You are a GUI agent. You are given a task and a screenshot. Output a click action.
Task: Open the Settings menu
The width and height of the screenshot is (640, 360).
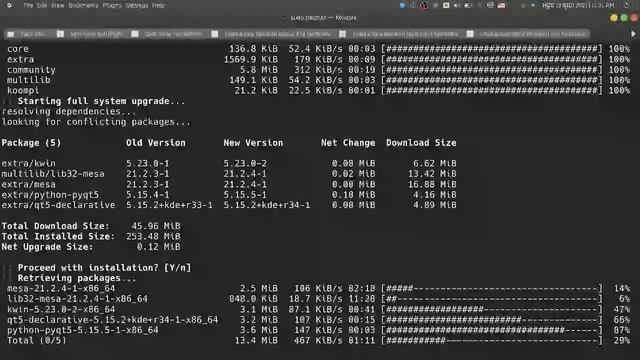coord(137,5)
